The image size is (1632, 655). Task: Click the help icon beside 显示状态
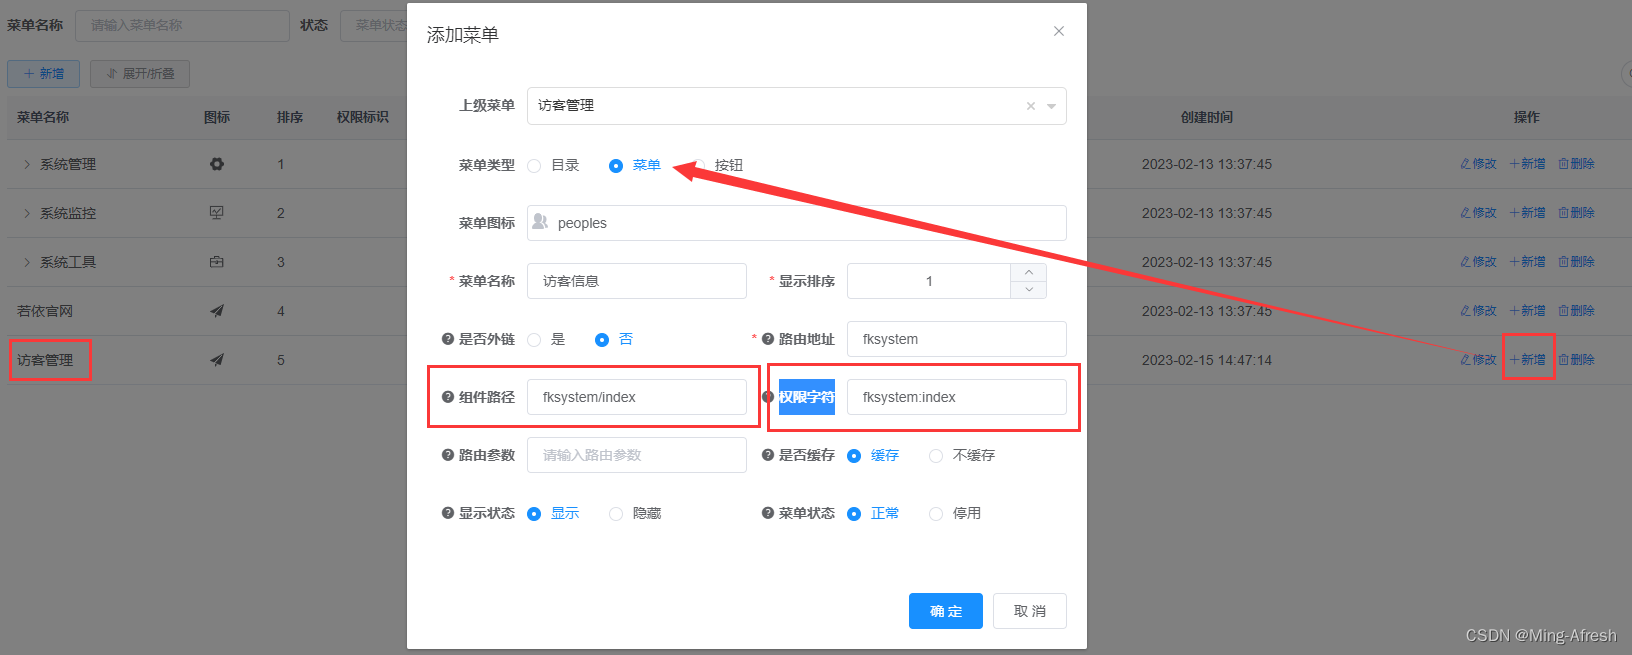click(448, 513)
